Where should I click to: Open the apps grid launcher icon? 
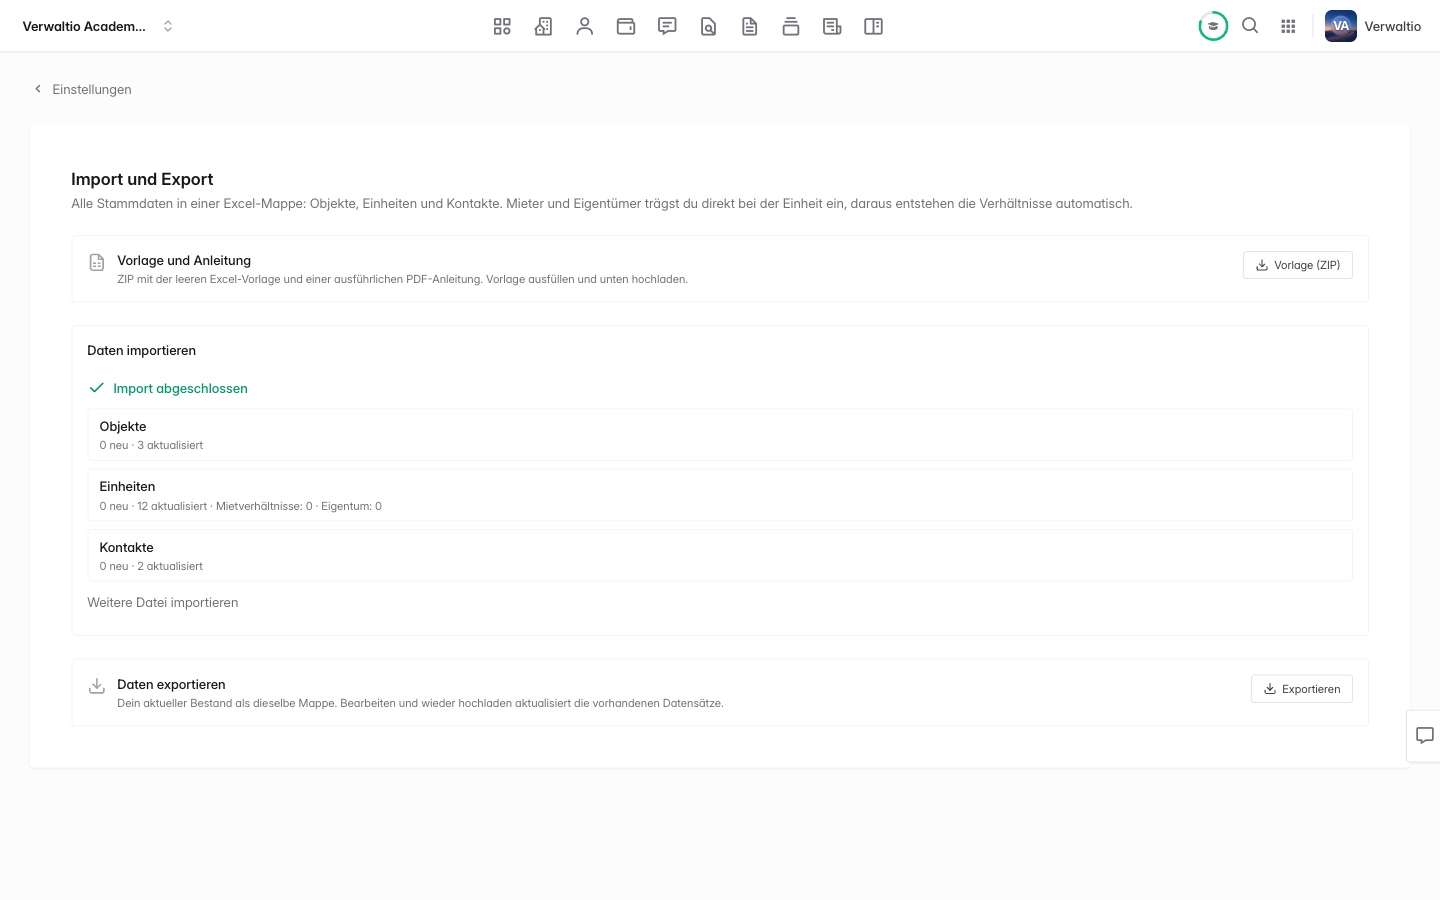click(x=1288, y=27)
